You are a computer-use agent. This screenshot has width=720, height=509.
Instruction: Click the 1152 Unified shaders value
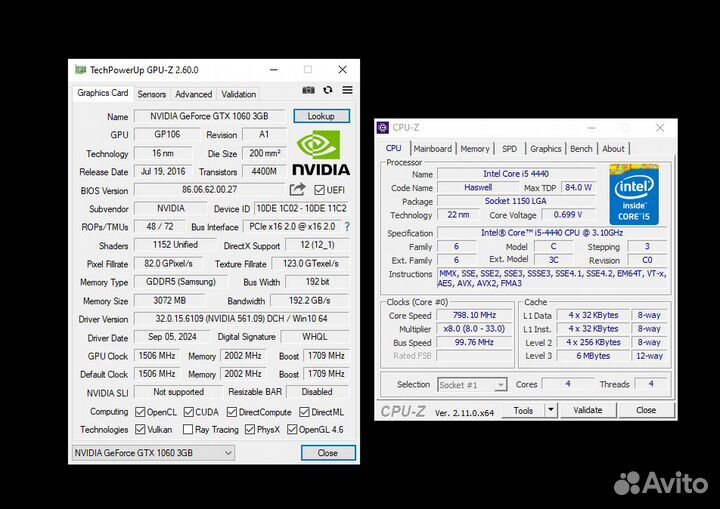pos(175,245)
